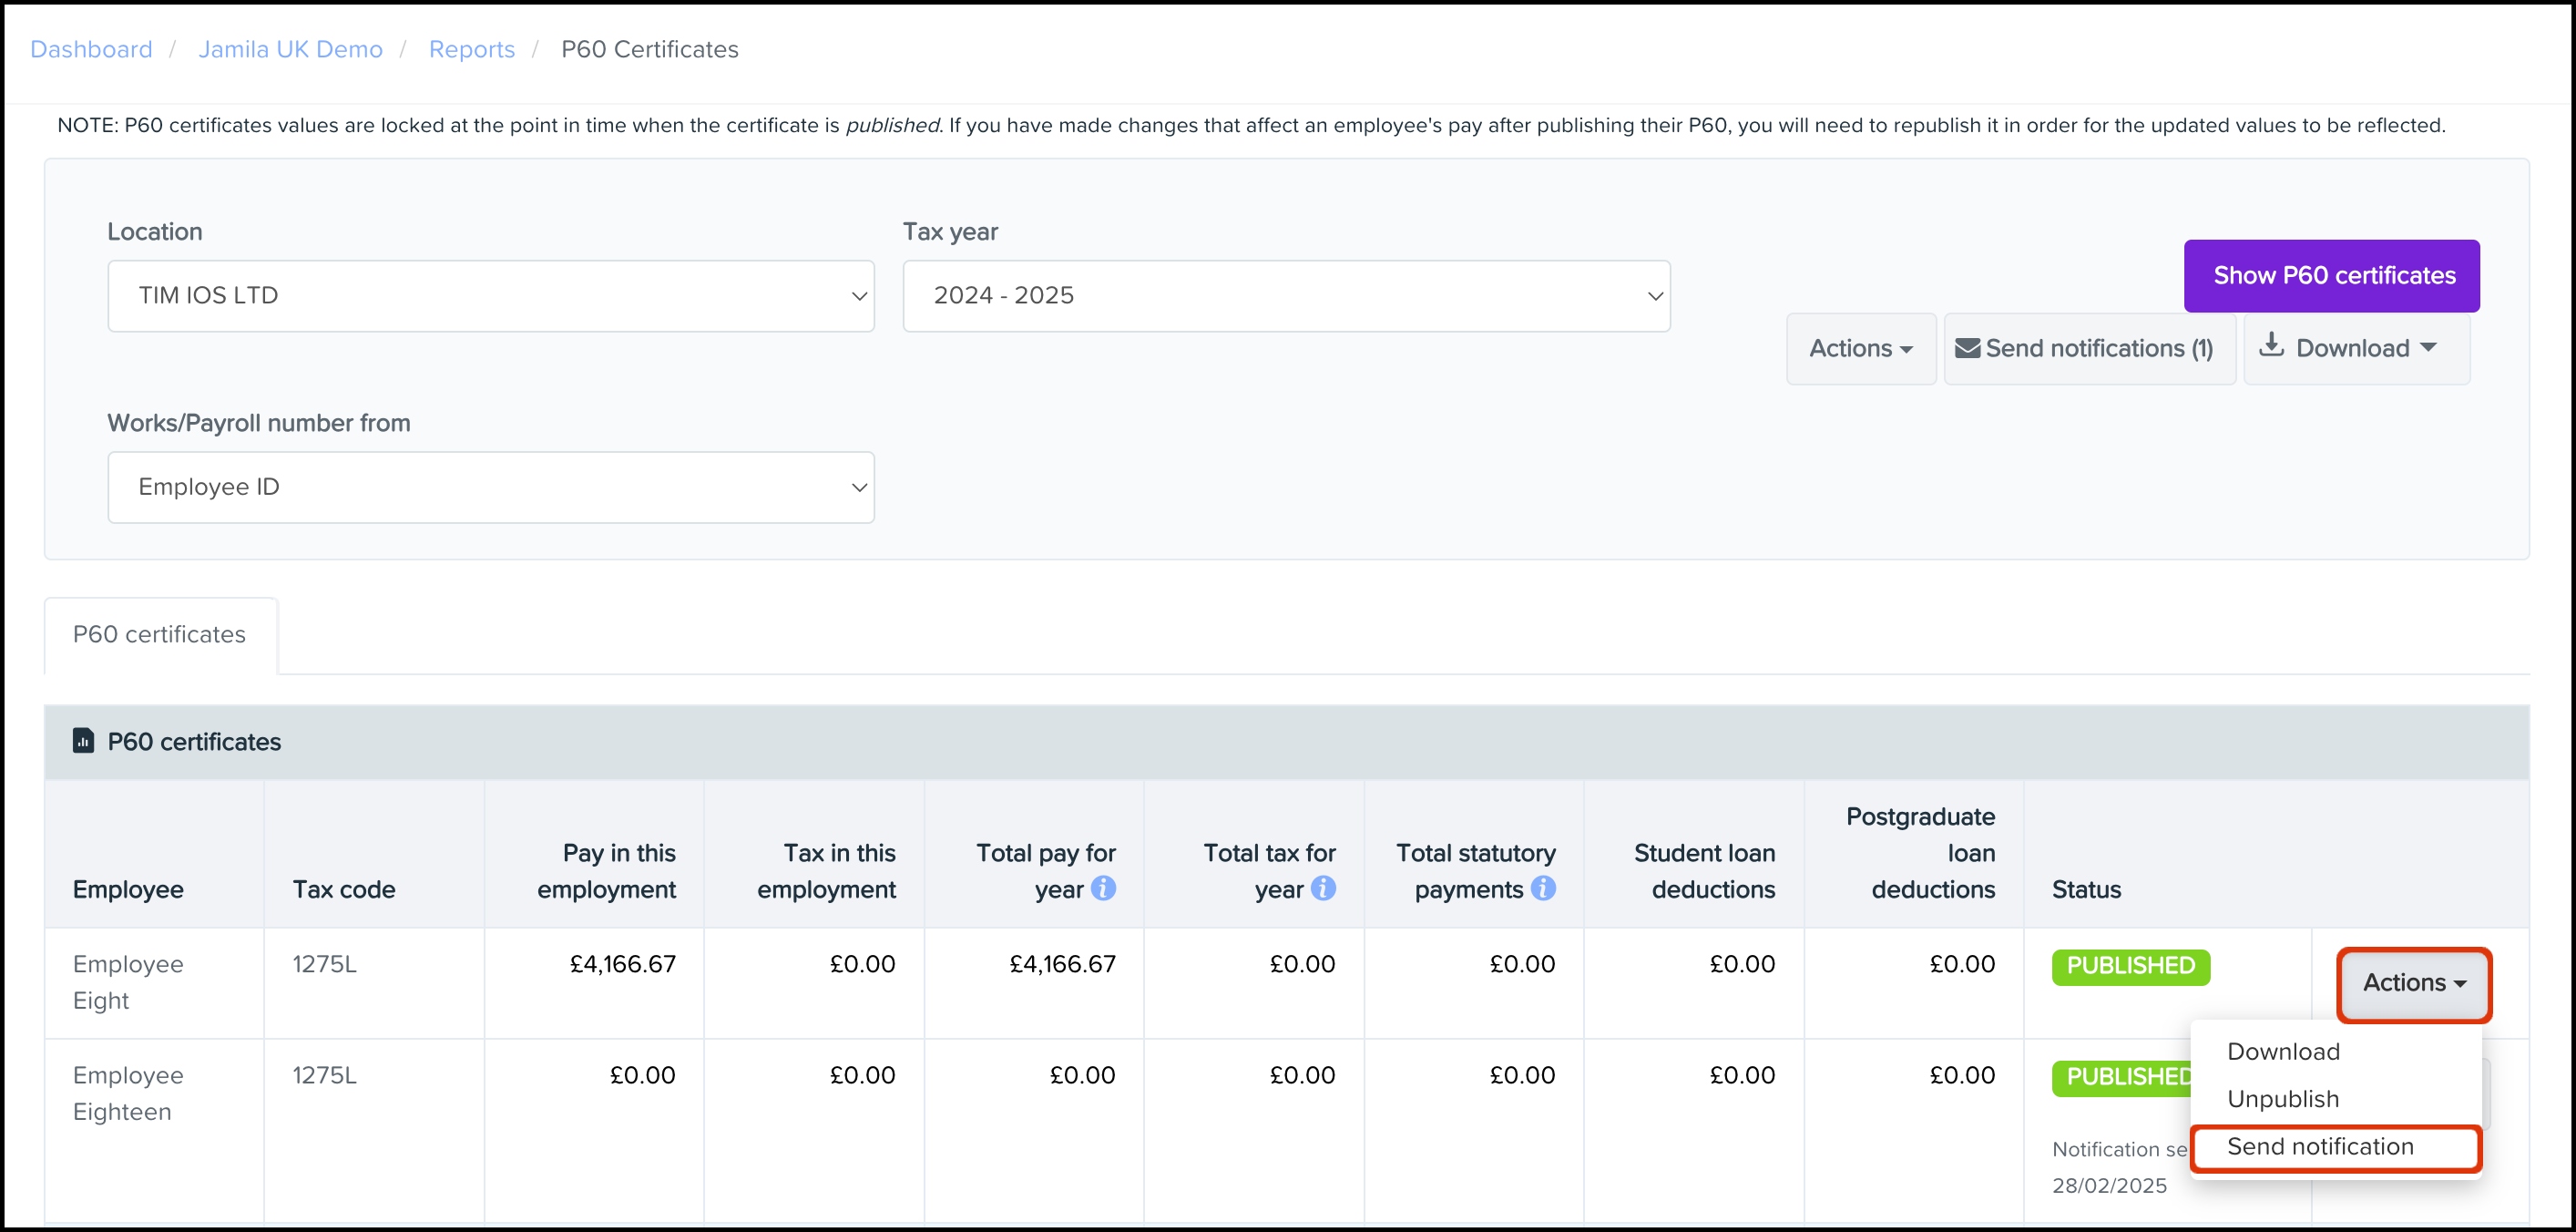Viewport: 2576px width, 1232px height.
Task: Click the info icon beside Total statutory payments
Action: (x=1543, y=888)
